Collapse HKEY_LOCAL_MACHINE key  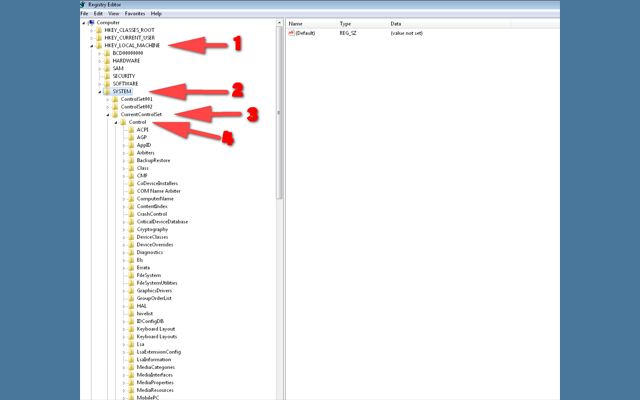pos(92,46)
